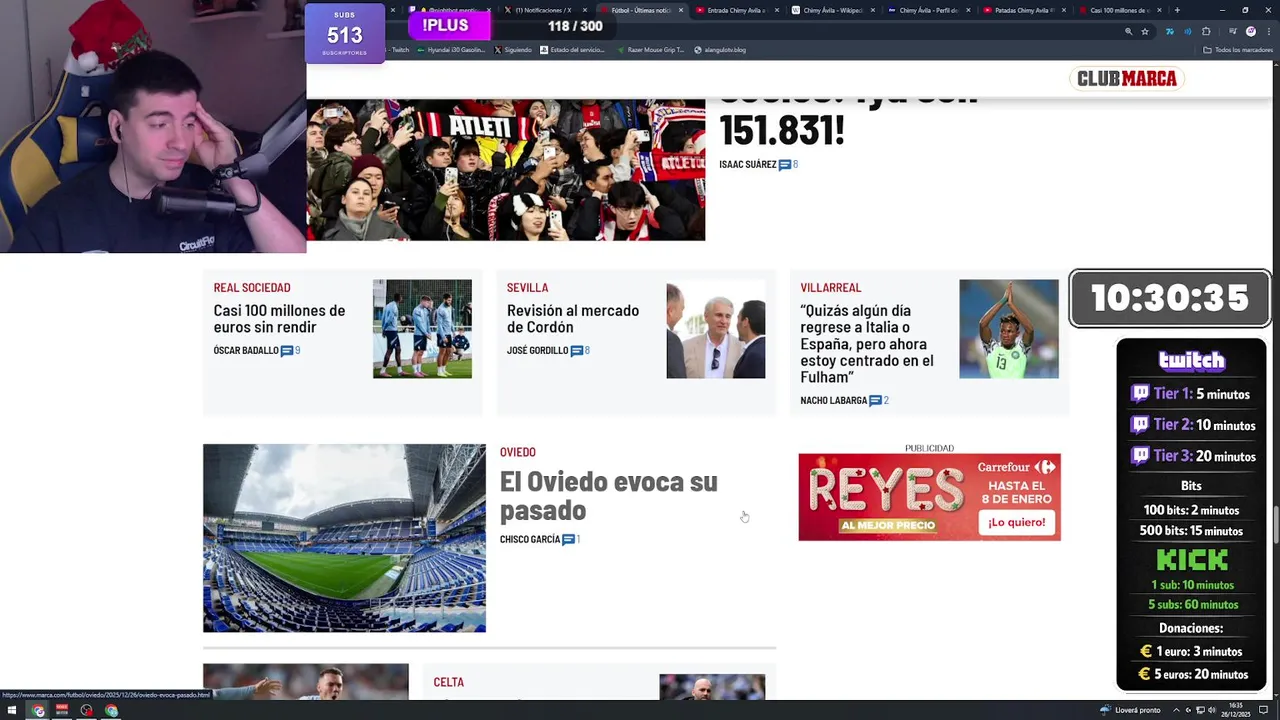Open the Windows Start button
Screen dimensions: 1280x720
(13, 711)
